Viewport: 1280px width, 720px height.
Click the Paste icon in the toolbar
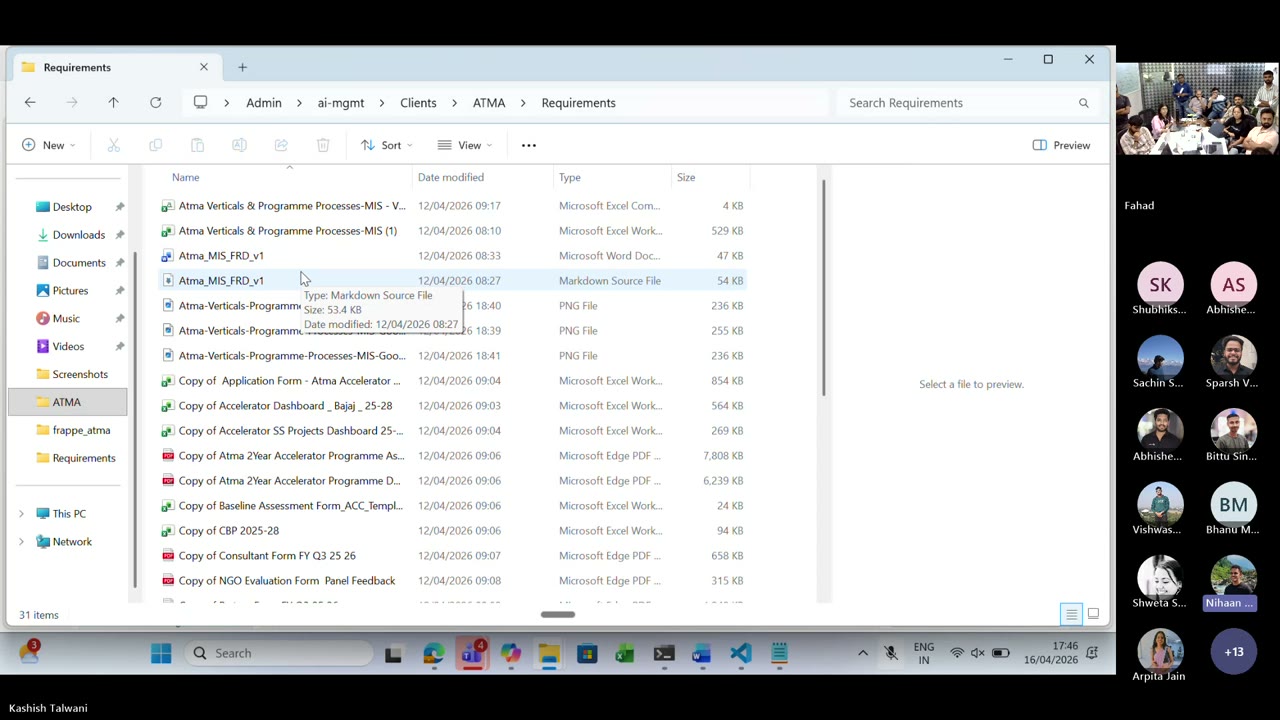pos(197,145)
